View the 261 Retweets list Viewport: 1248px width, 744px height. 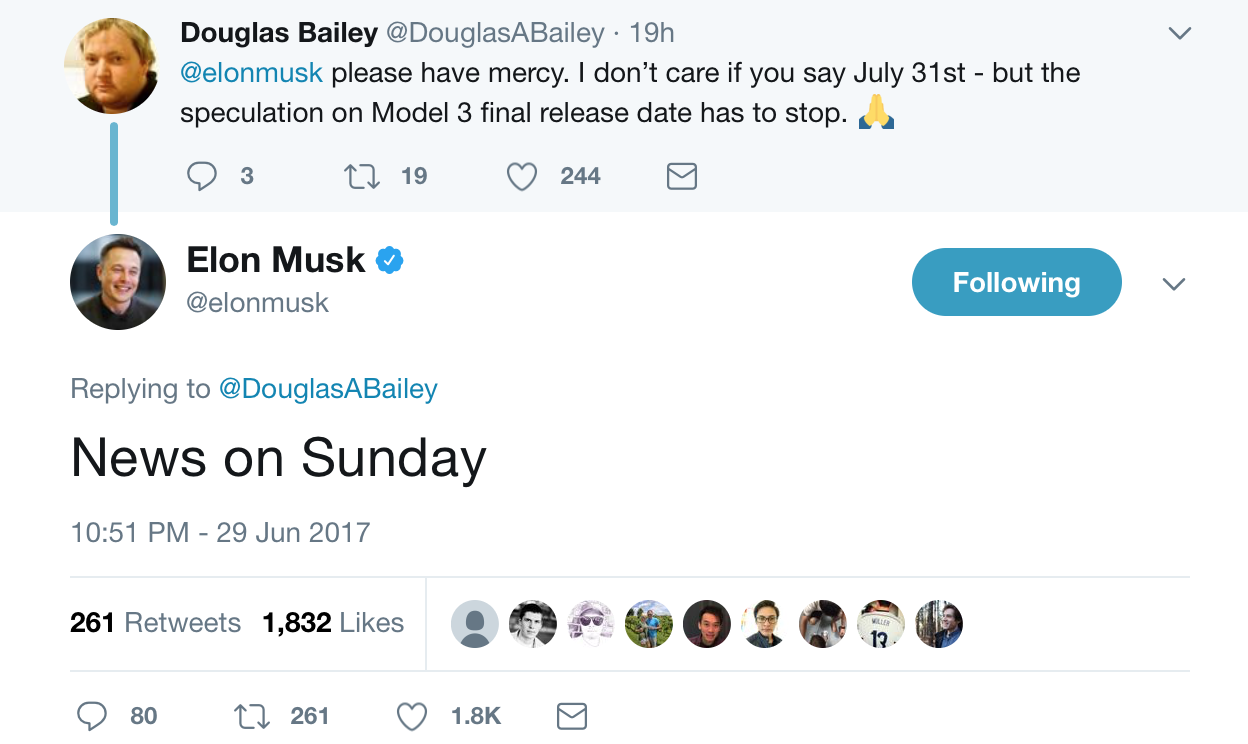155,623
